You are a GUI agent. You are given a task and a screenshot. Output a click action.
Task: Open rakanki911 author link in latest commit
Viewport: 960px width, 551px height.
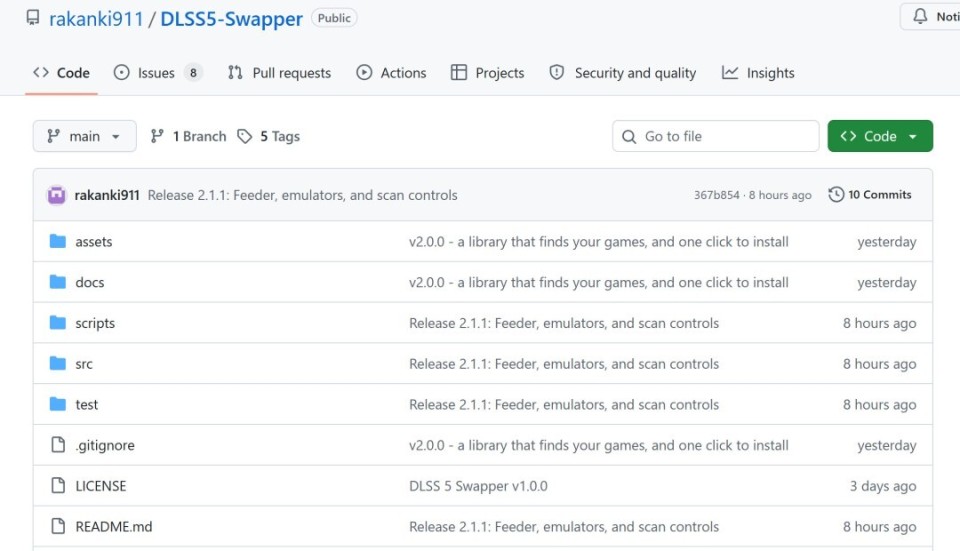click(107, 195)
